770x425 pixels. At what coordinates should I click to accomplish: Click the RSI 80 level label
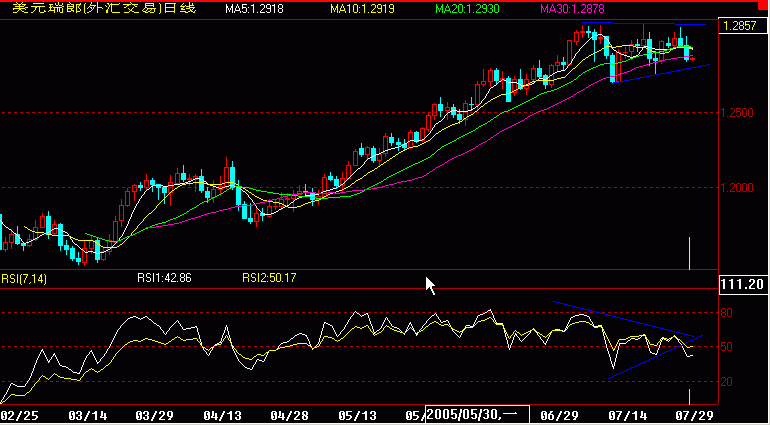tap(726, 313)
